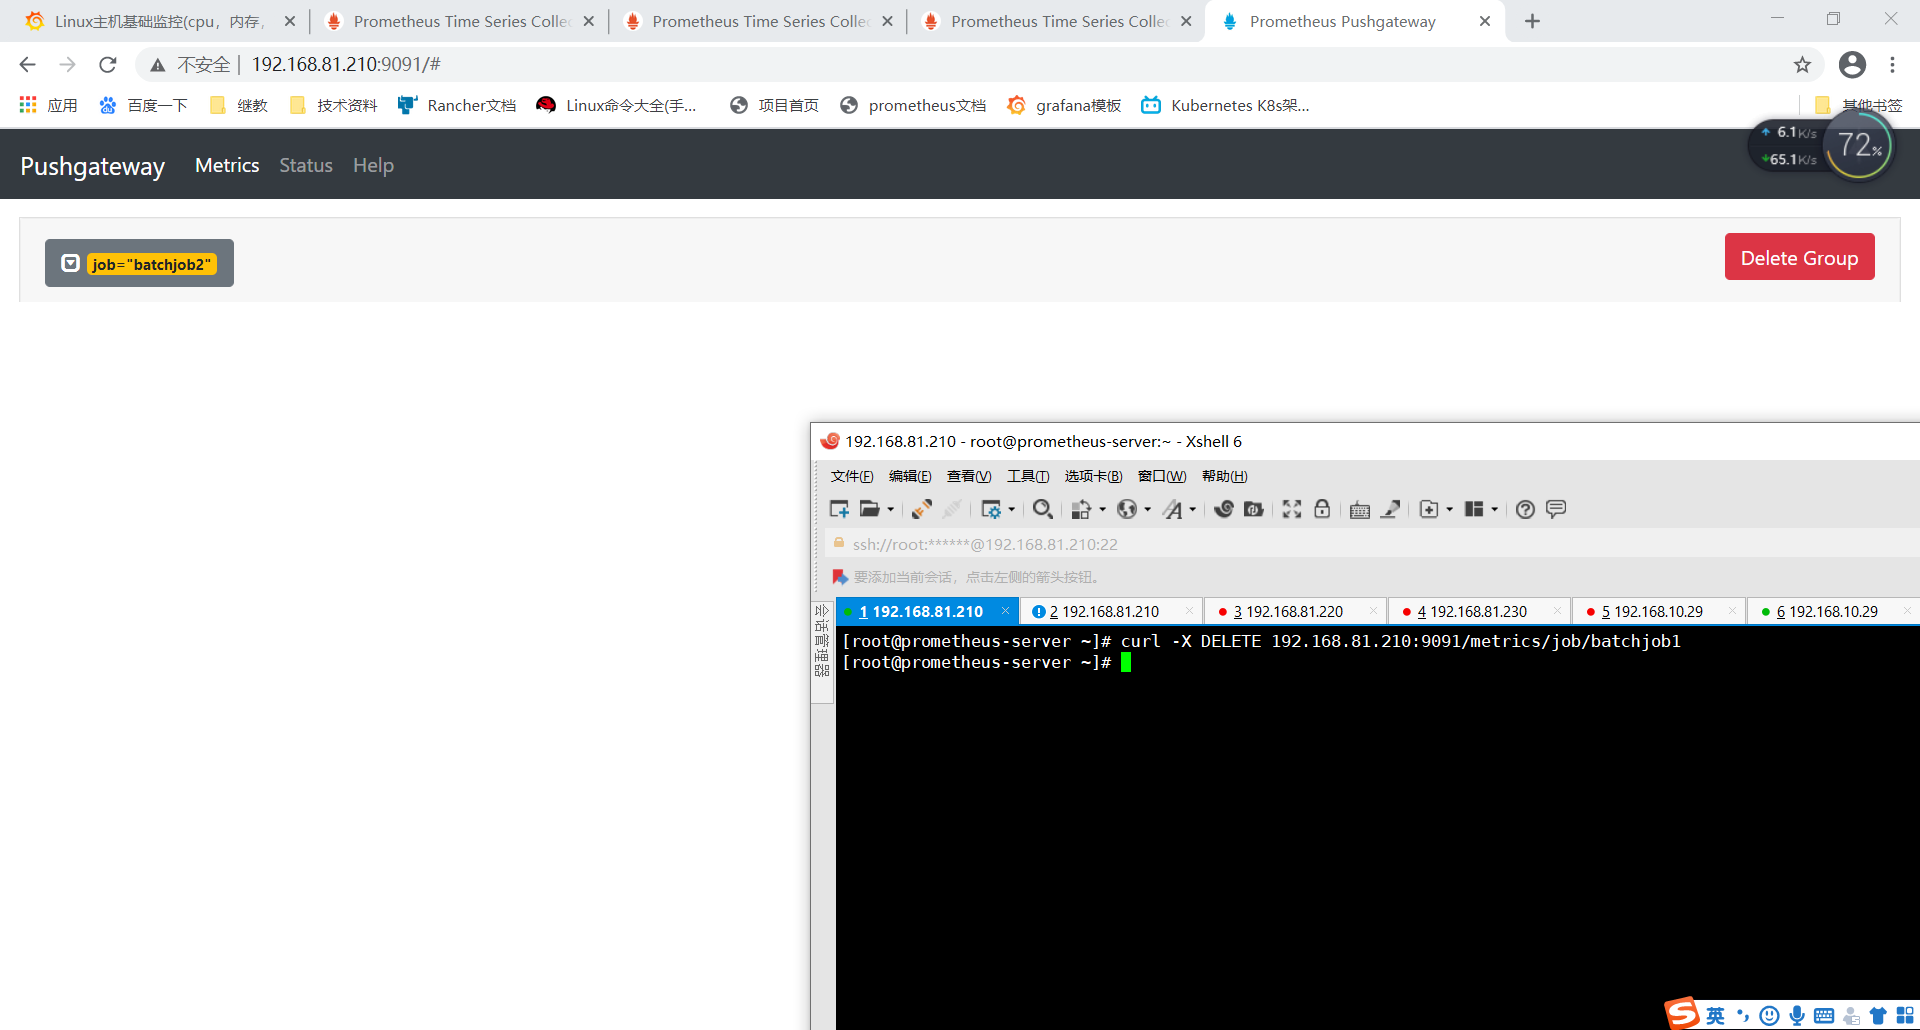Viewport: 1920px width, 1030px height.
Task: Open the Xshell 查看(V) menu
Action: 967,476
